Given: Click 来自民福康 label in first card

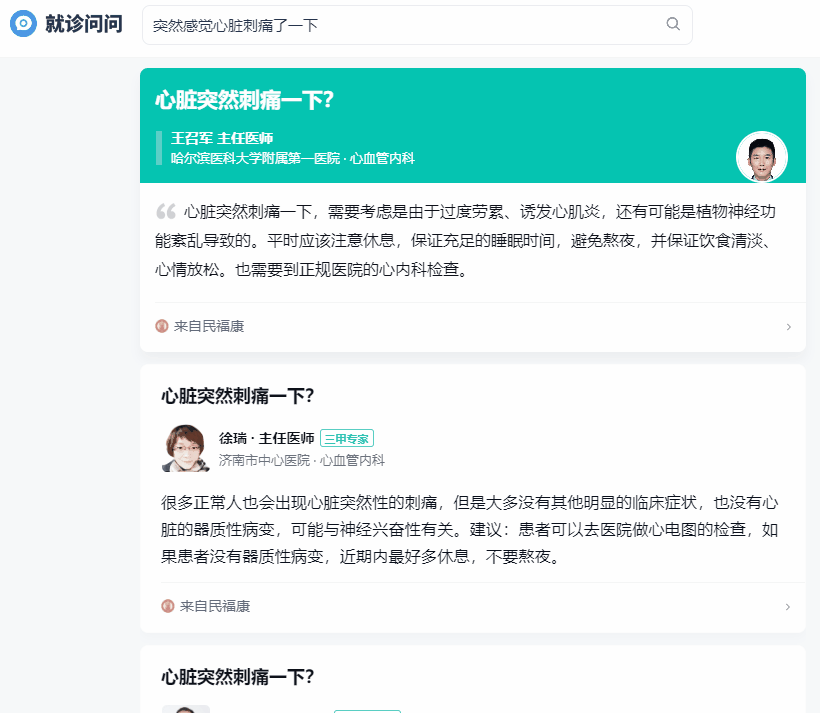Looking at the screenshot, I should click(x=209, y=326).
